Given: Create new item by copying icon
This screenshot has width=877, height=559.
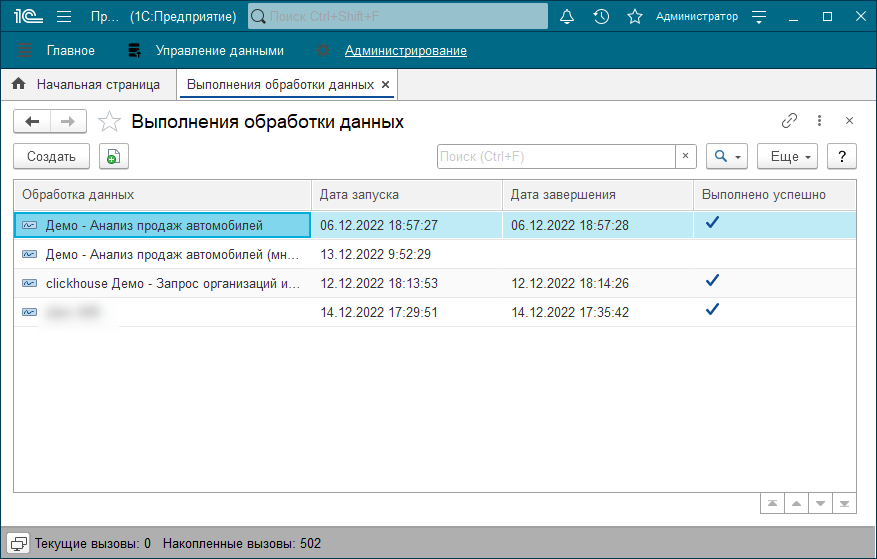Looking at the screenshot, I should [x=114, y=156].
